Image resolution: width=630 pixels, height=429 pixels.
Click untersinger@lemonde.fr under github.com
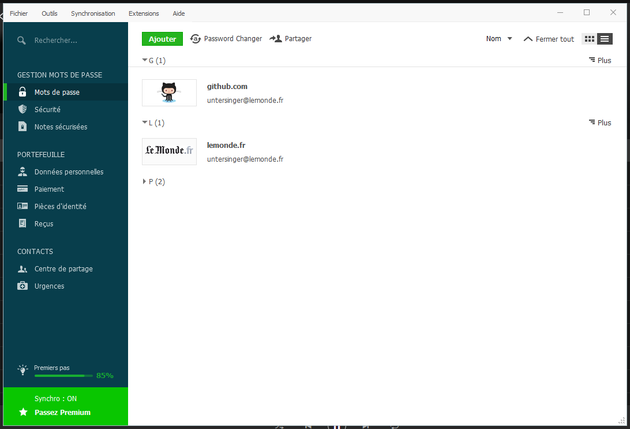pyautogui.click(x=245, y=100)
